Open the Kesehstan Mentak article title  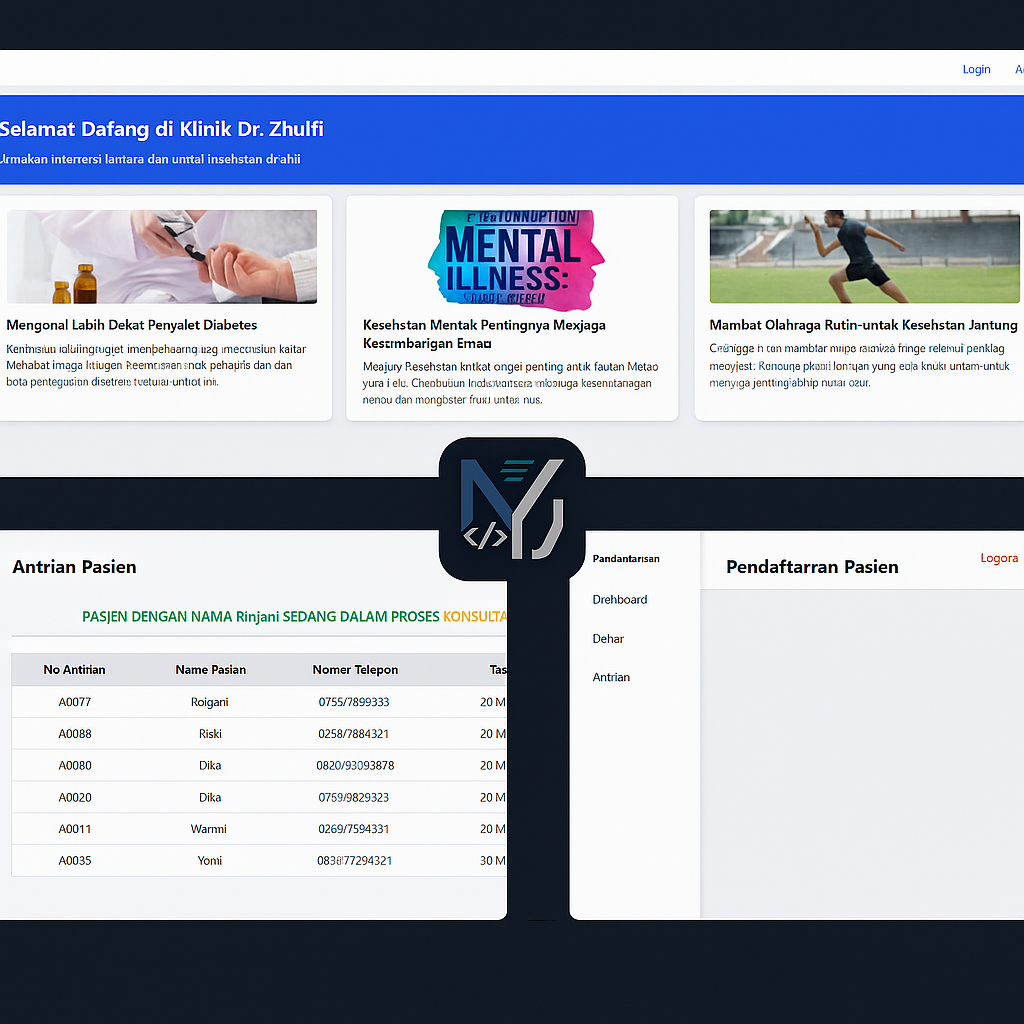[484, 334]
